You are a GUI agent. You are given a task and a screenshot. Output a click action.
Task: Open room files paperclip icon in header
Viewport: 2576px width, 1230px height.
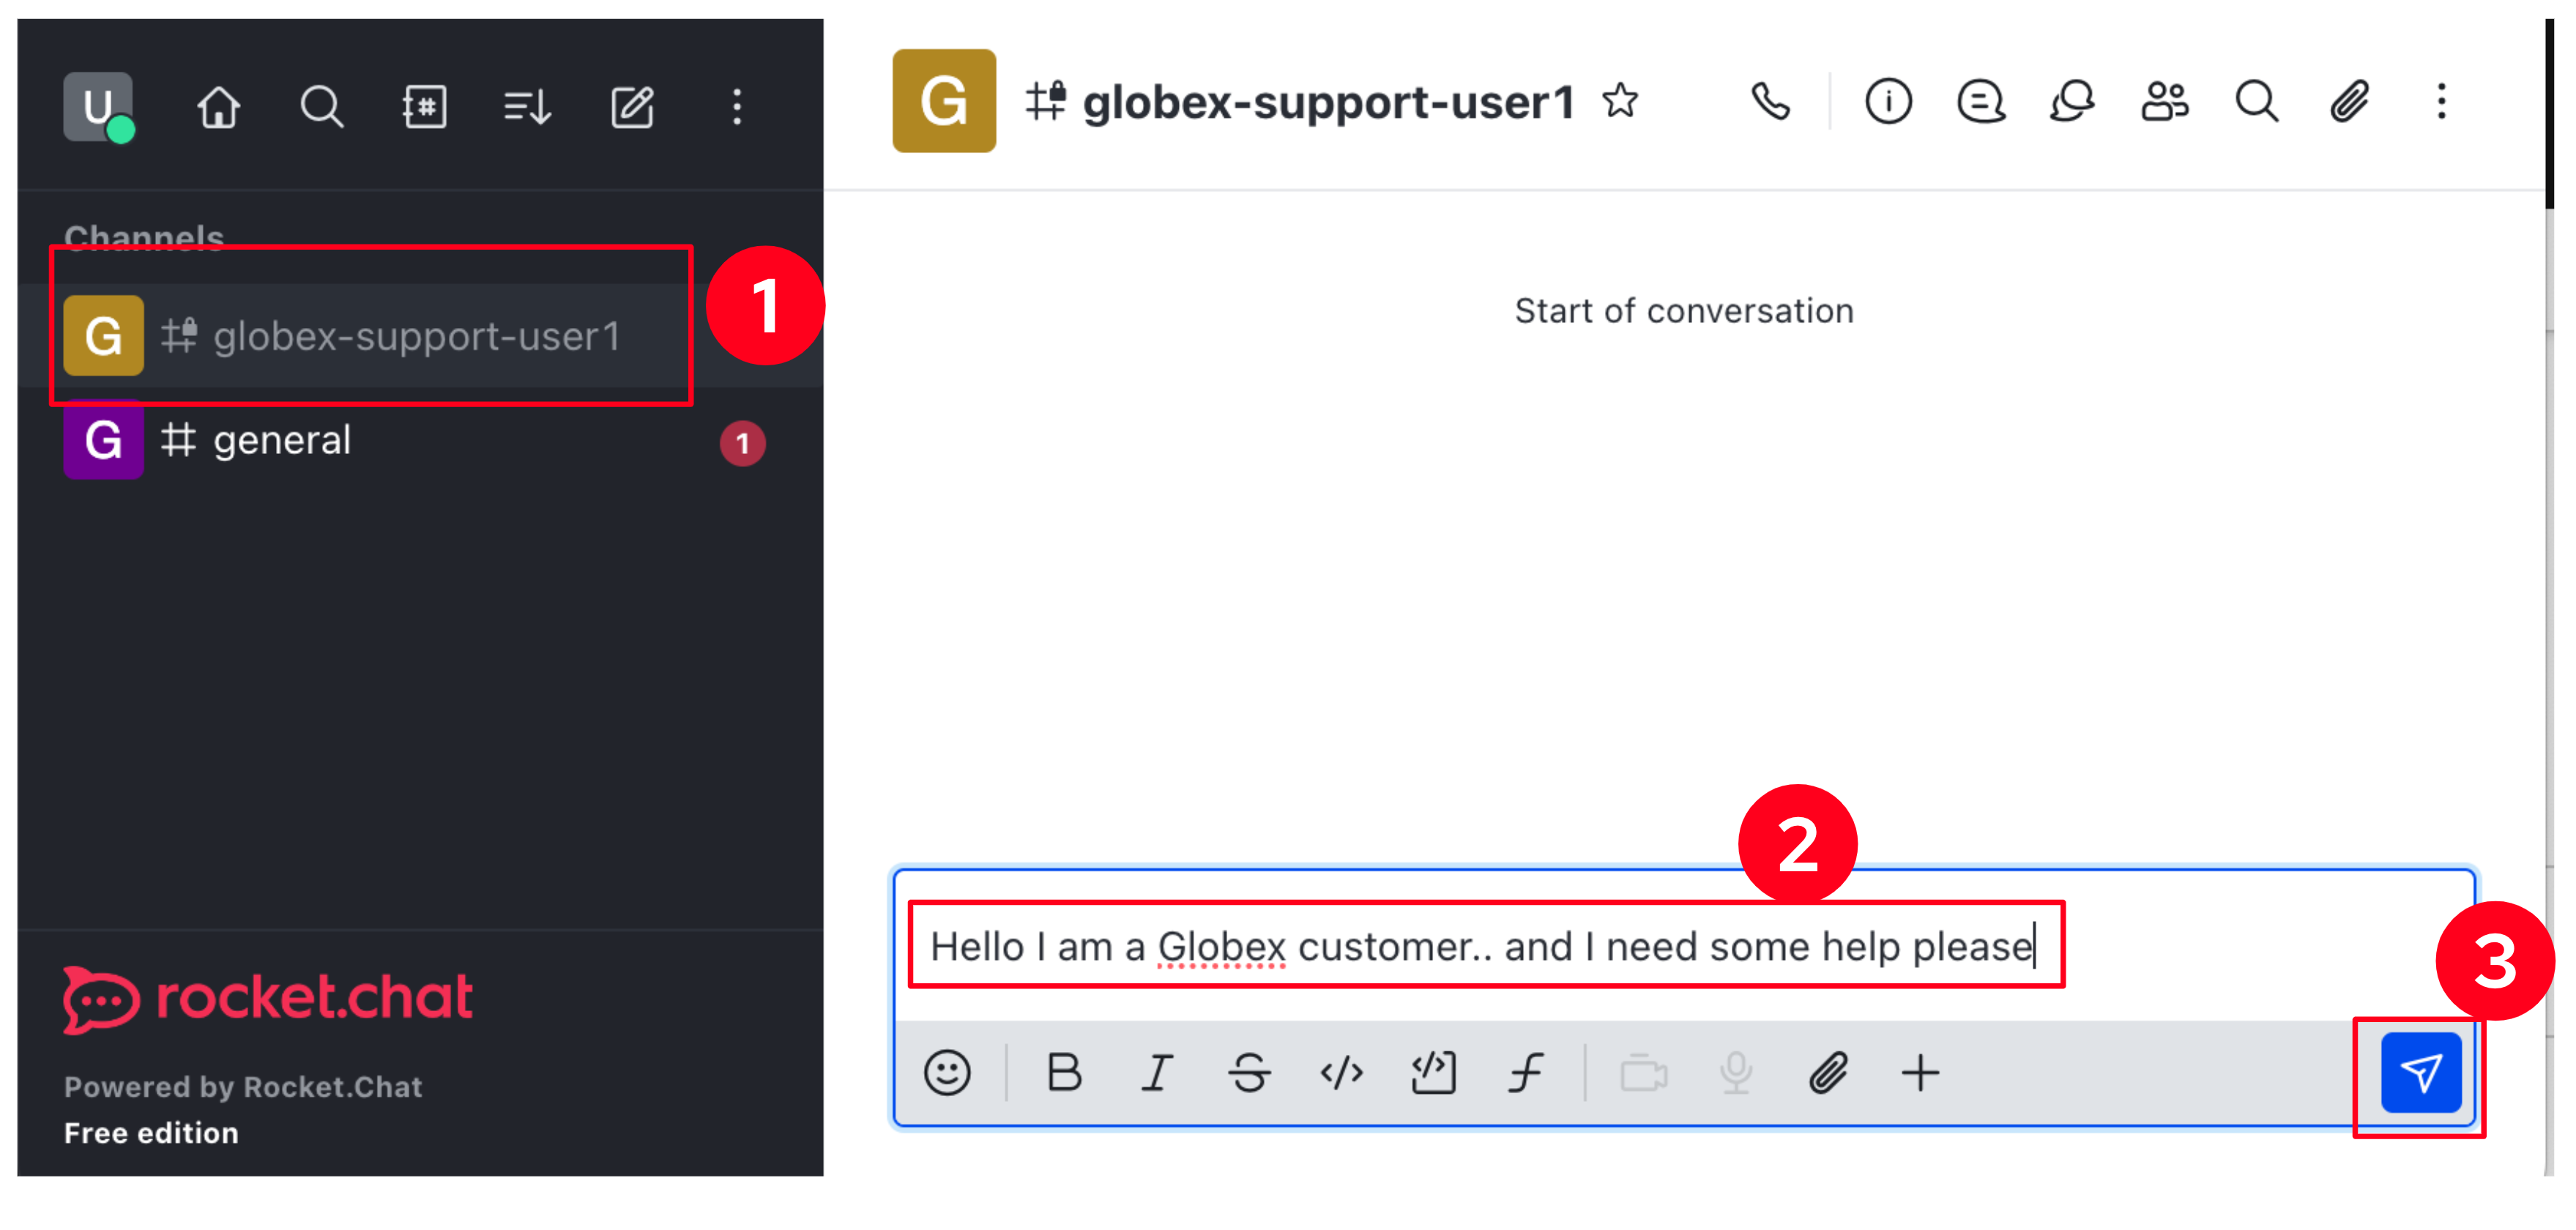(x=2349, y=101)
